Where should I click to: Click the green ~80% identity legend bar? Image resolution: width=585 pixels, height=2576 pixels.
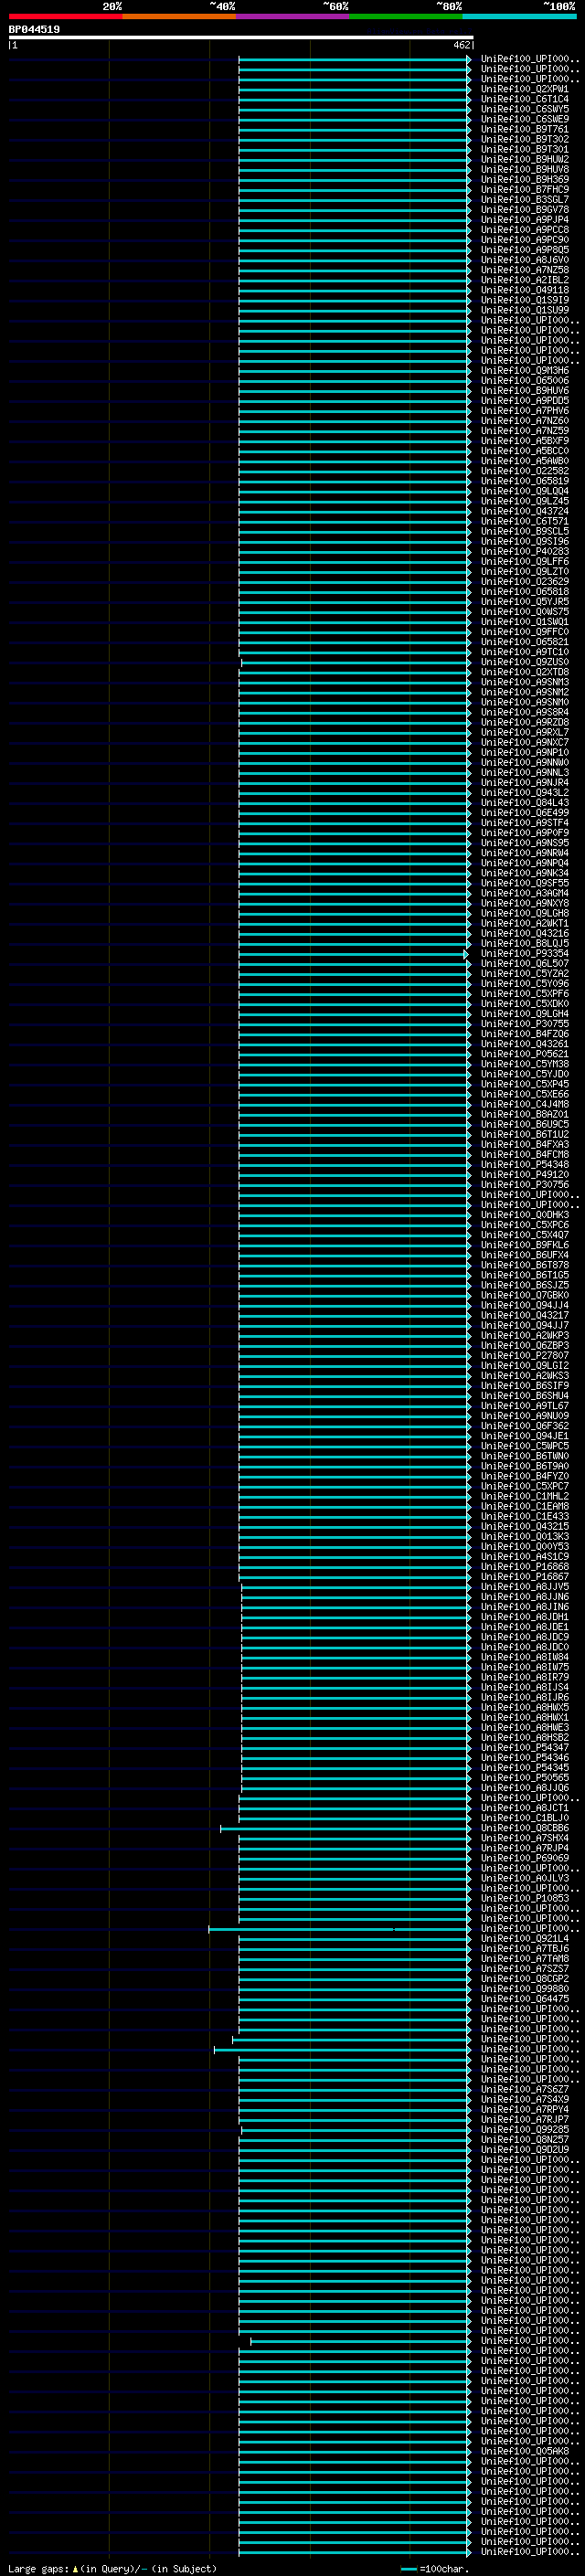[406, 16]
